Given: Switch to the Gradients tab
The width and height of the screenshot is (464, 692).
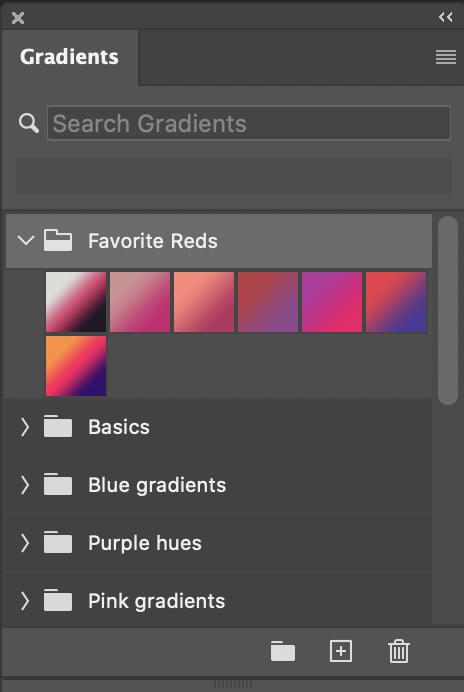Looking at the screenshot, I should click(69, 57).
